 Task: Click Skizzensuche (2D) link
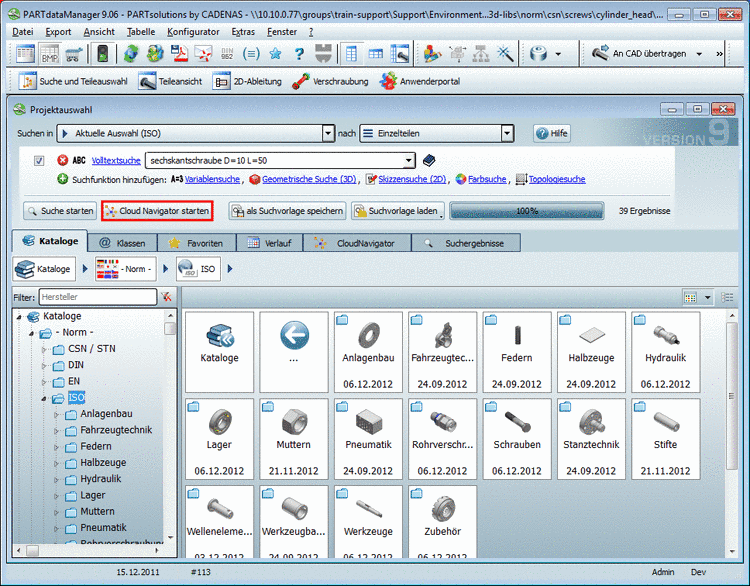[x=412, y=179]
